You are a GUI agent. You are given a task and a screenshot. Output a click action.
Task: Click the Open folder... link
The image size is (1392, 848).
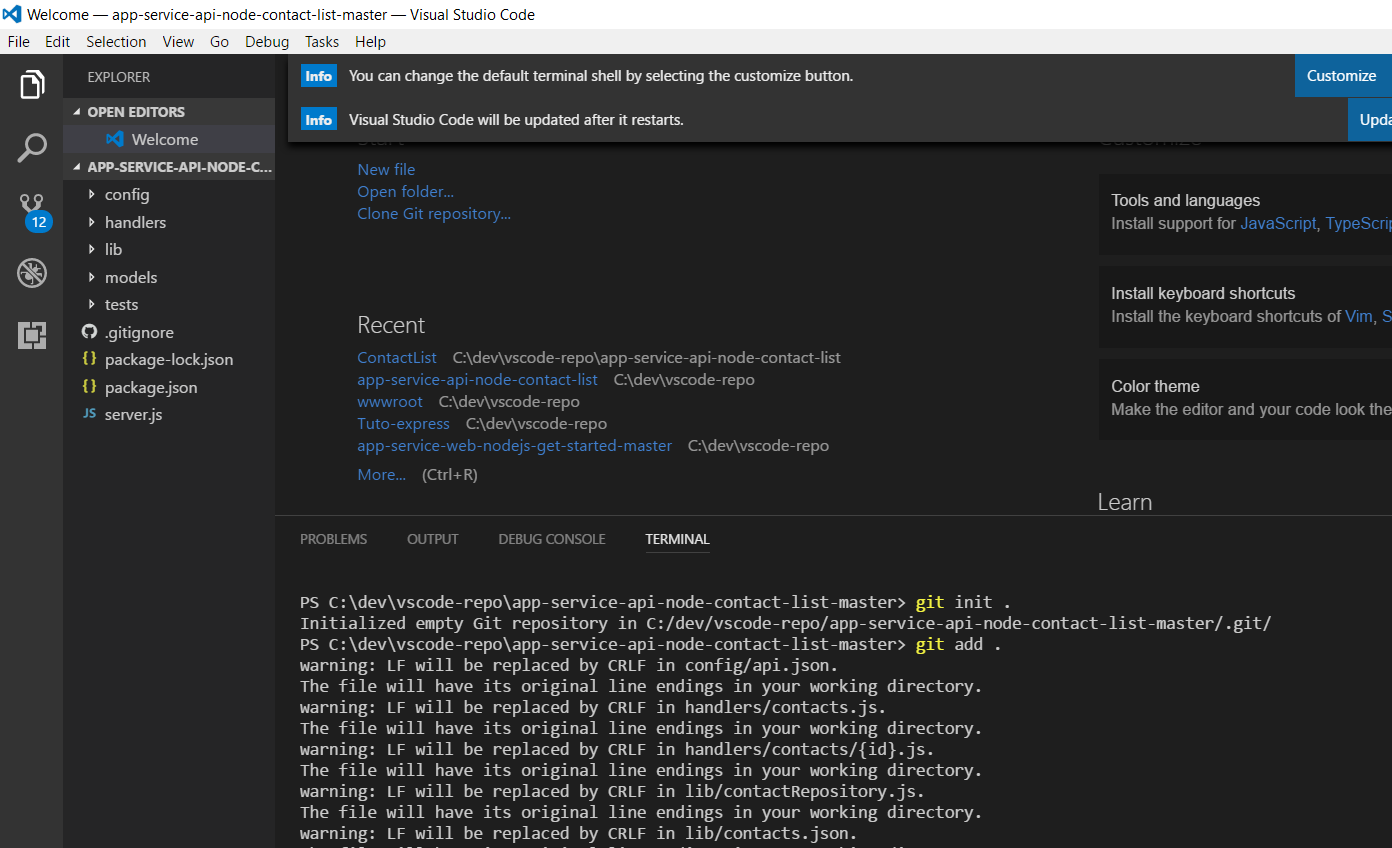coord(405,191)
